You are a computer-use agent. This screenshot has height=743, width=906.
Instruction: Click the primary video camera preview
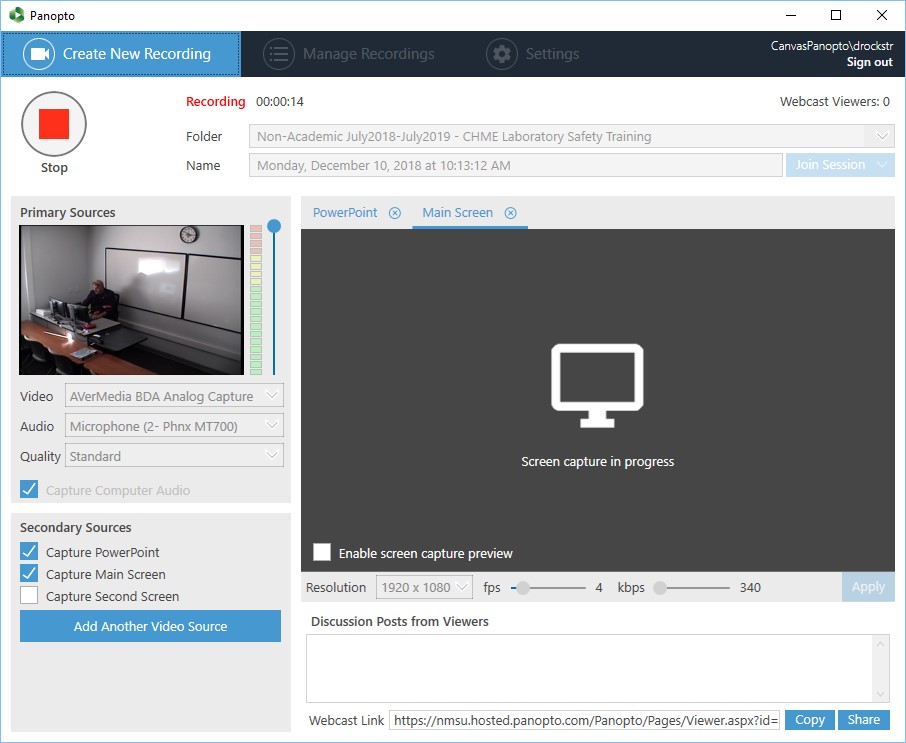point(131,300)
